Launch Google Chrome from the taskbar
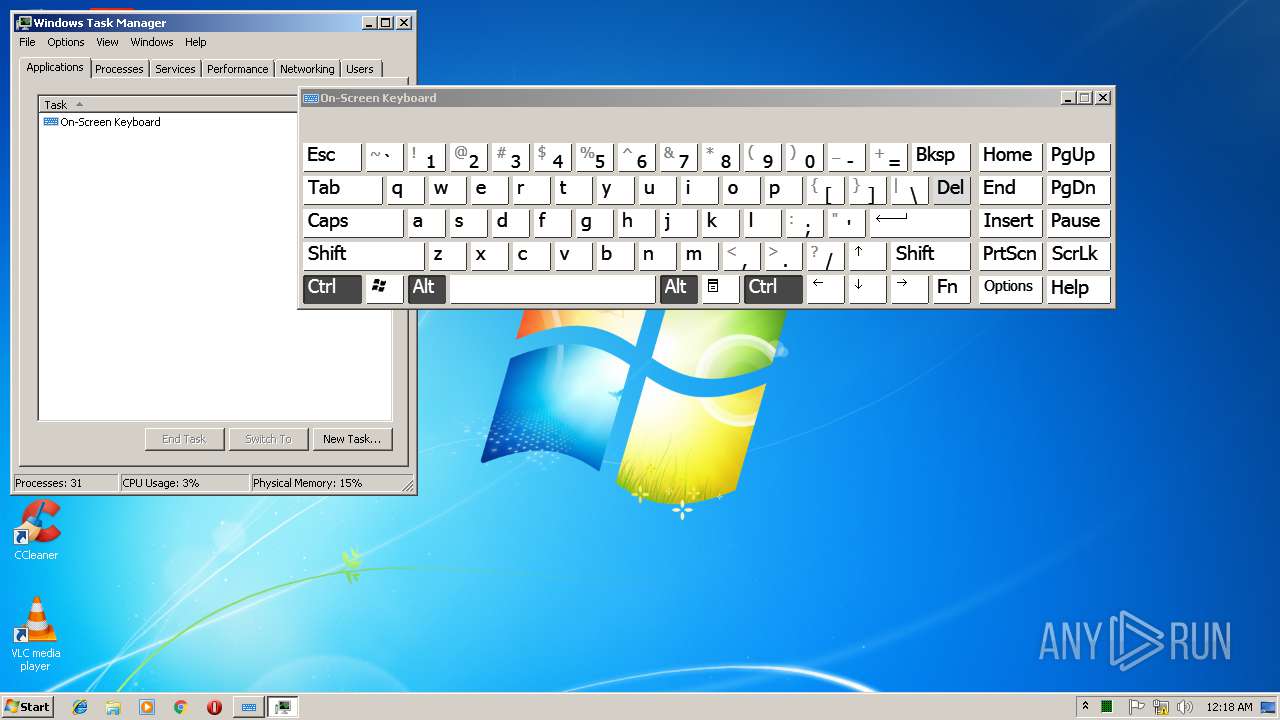Viewport: 1280px width, 720px height. tap(180, 707)
